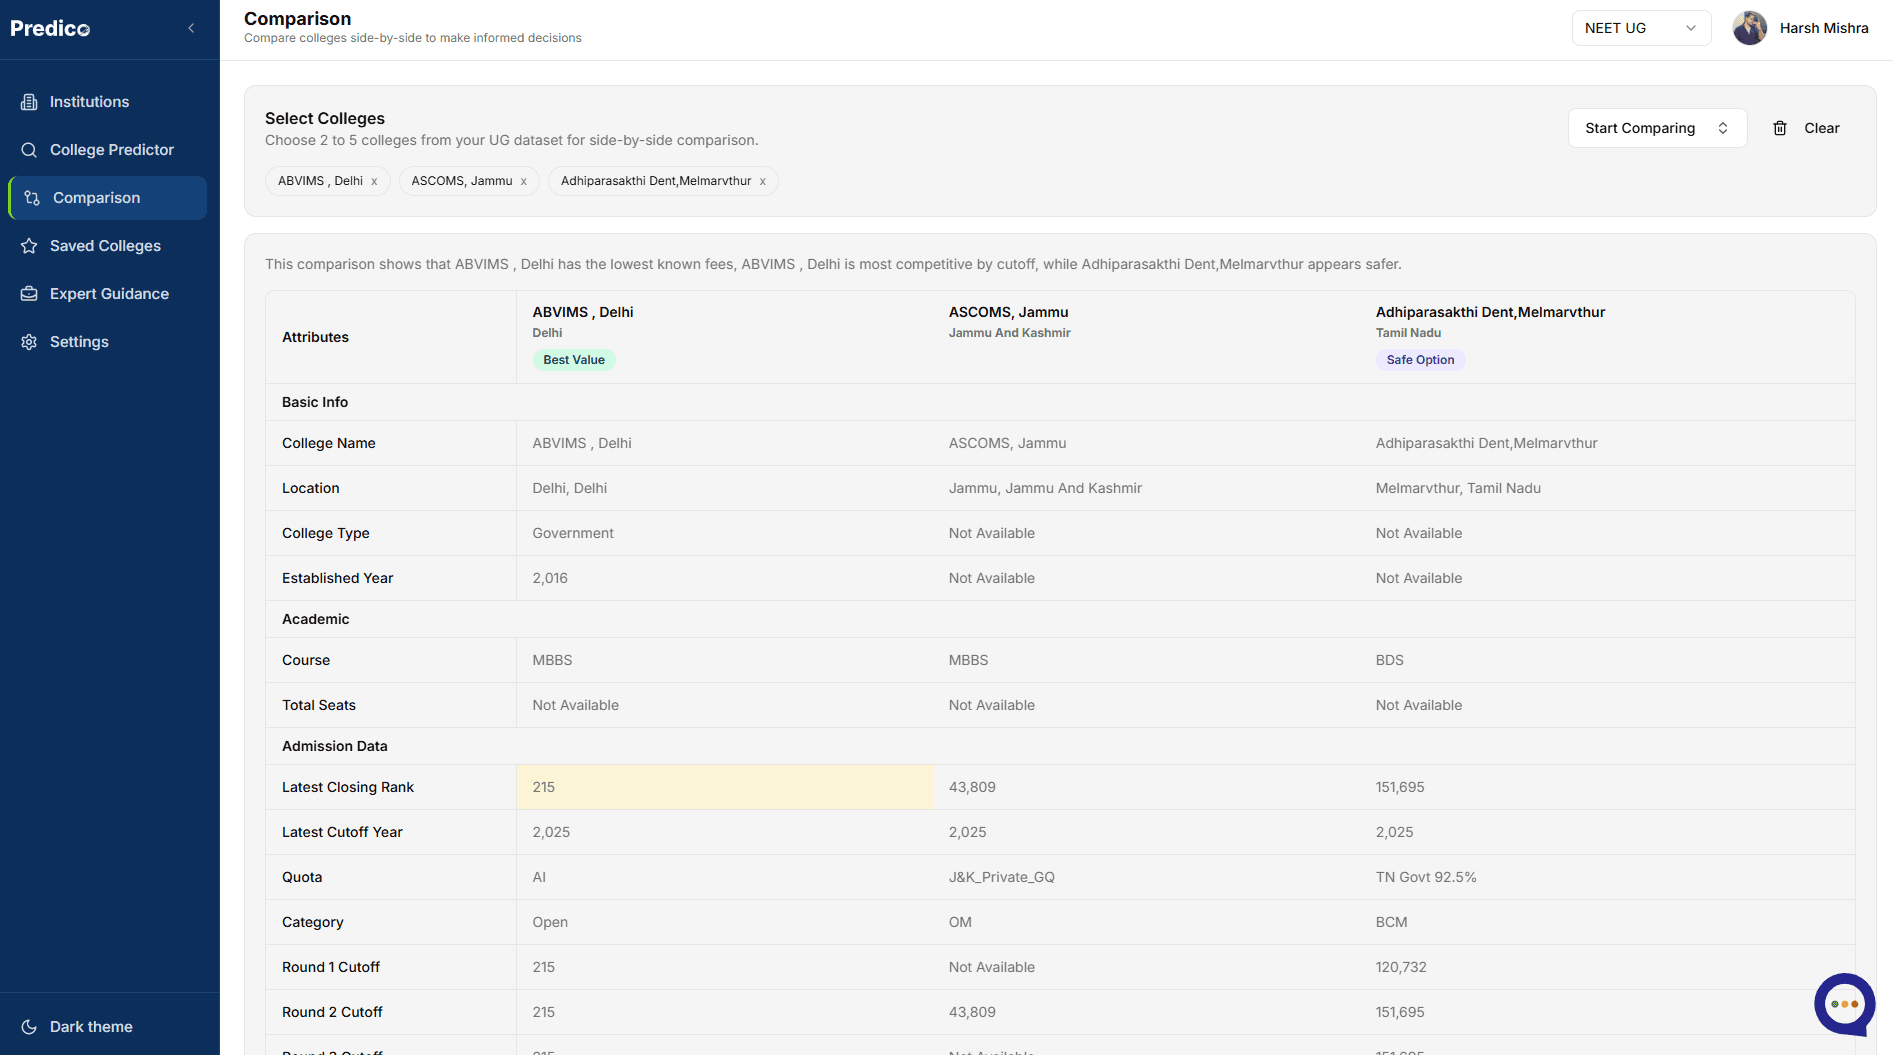Click the Academic section header

(316, 619)
